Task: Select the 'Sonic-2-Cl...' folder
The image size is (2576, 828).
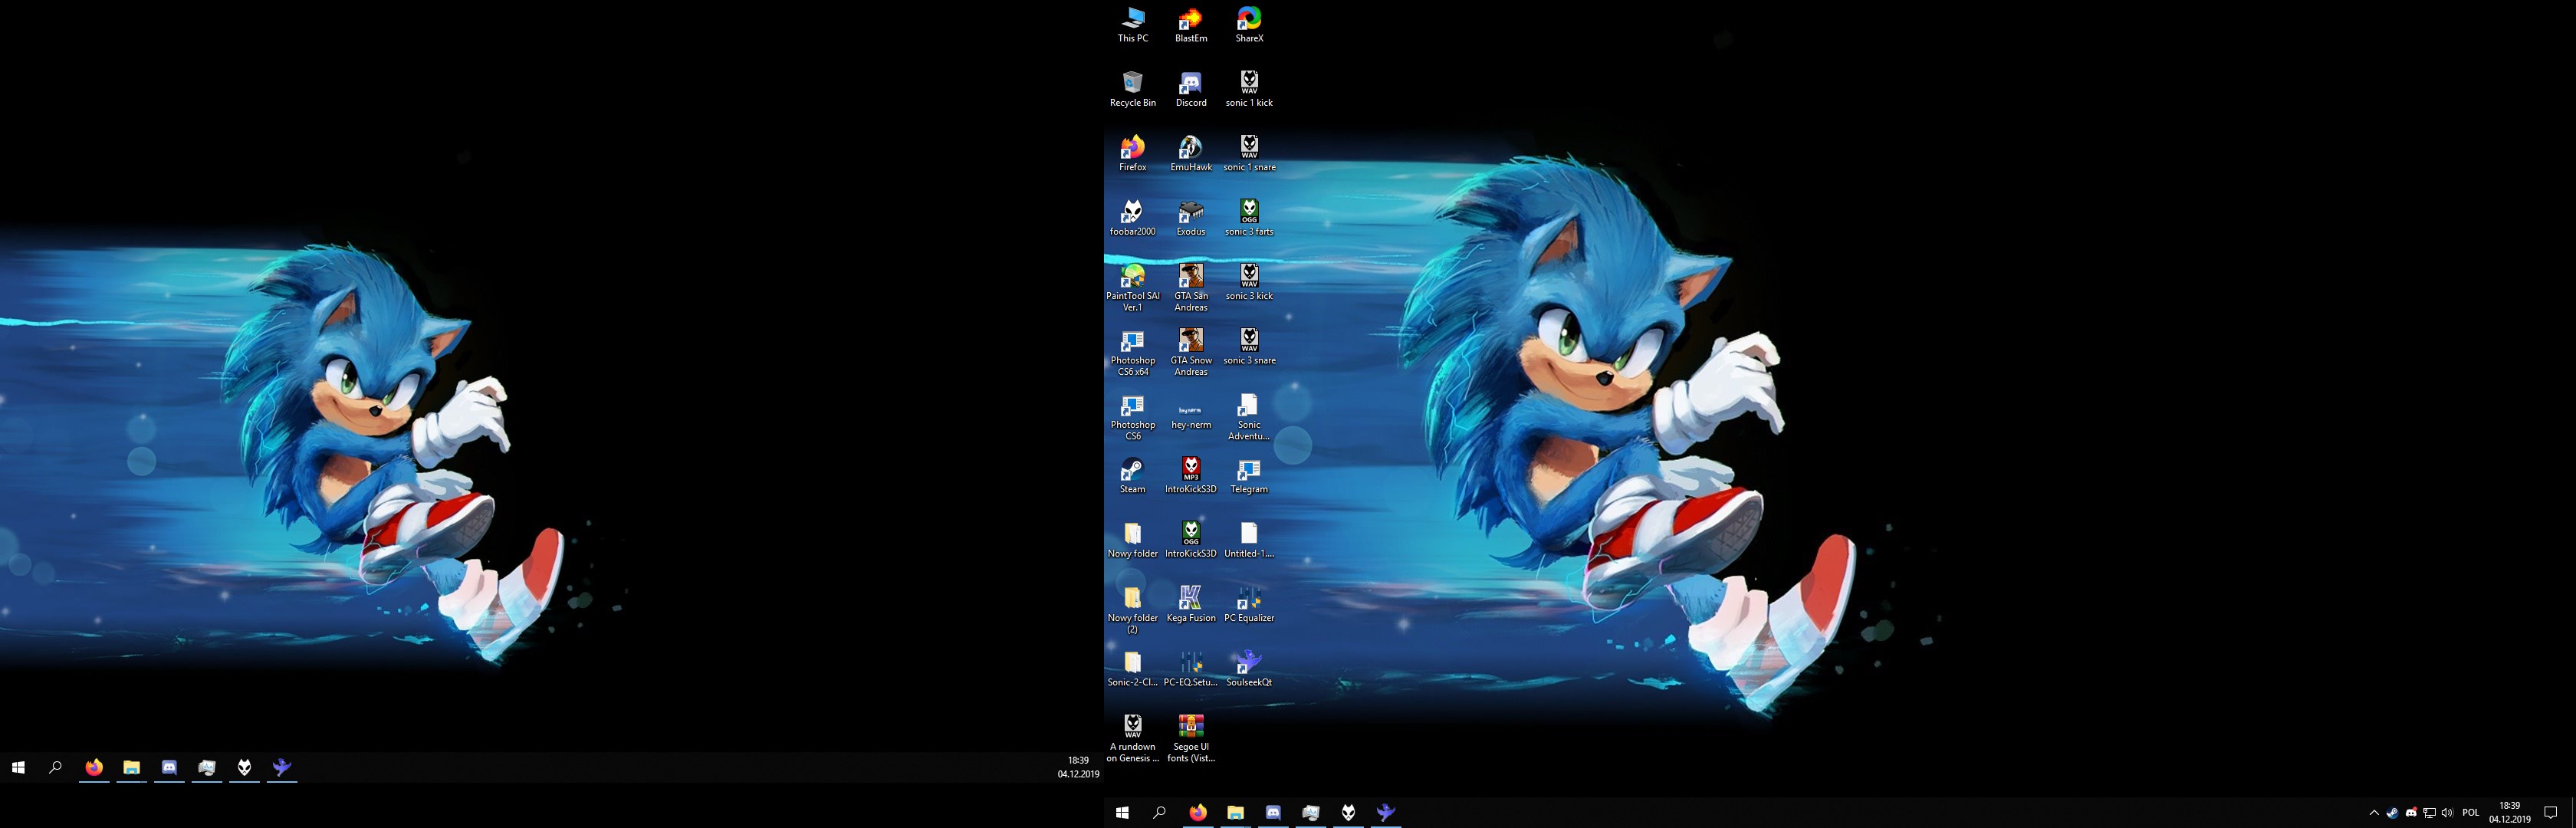Action: 1132,669
